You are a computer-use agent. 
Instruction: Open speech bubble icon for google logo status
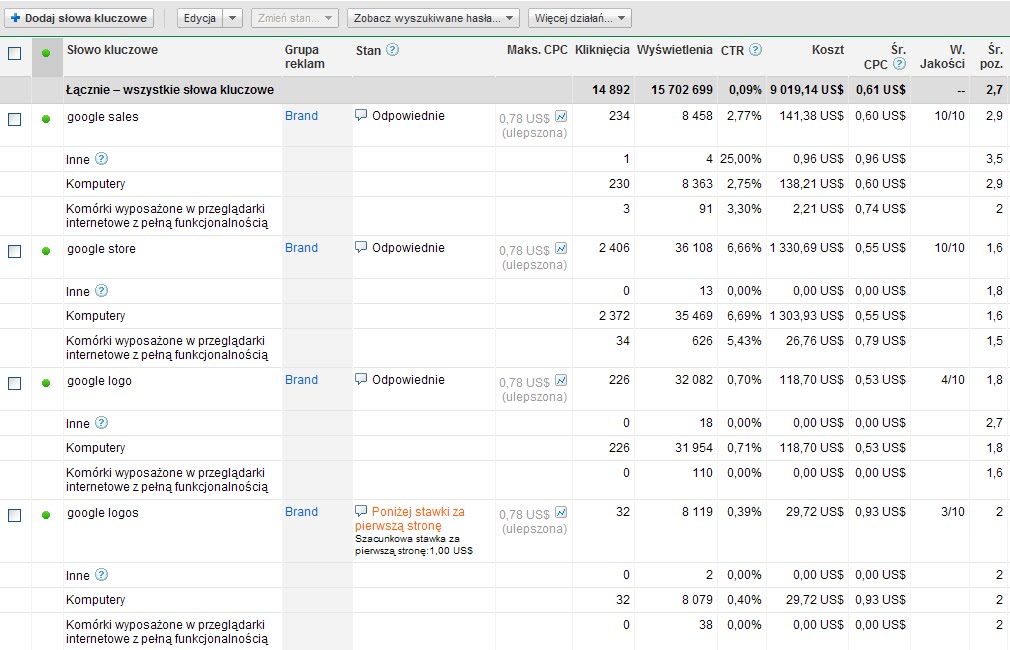coord(361,379)
